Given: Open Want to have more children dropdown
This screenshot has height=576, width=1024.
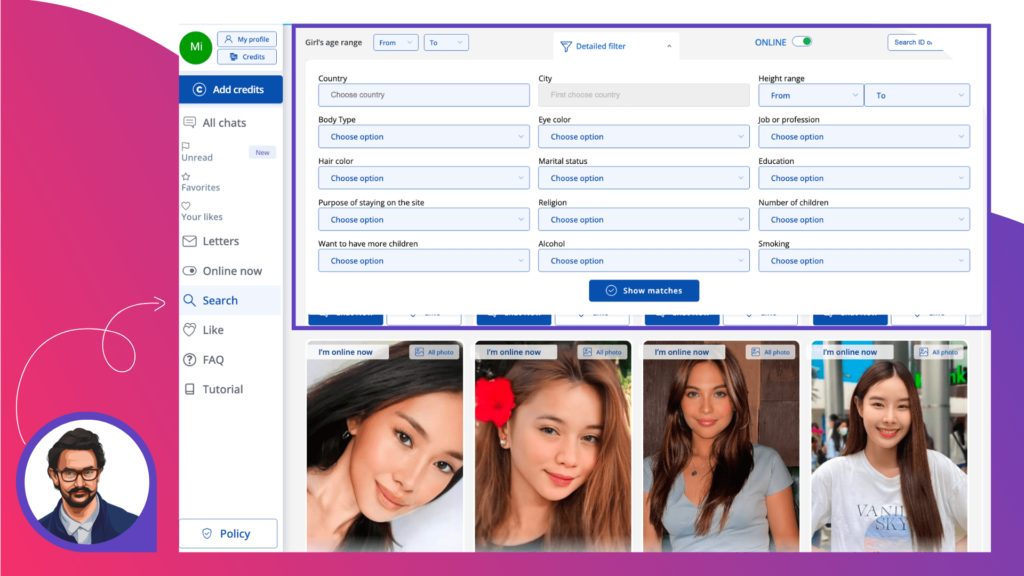Looking at the screenshot, I should click(x=424, y=261).
